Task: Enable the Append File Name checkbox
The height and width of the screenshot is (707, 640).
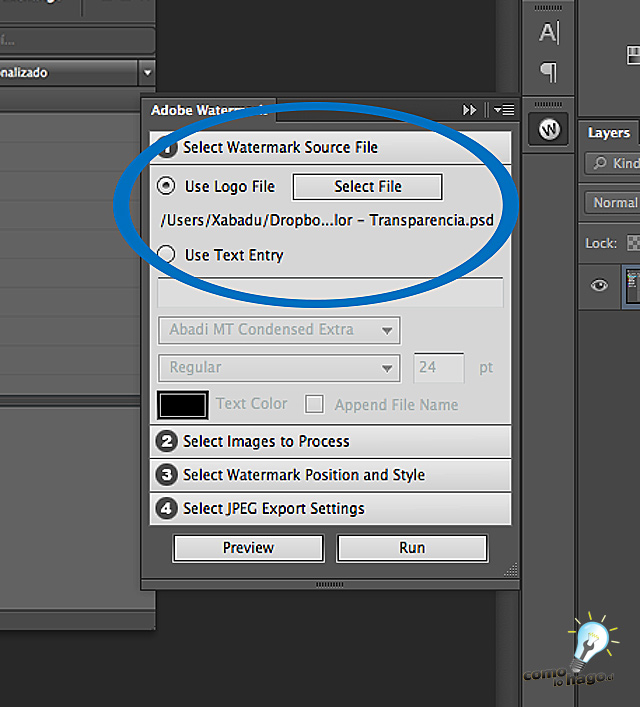Action: coord(315,404)
